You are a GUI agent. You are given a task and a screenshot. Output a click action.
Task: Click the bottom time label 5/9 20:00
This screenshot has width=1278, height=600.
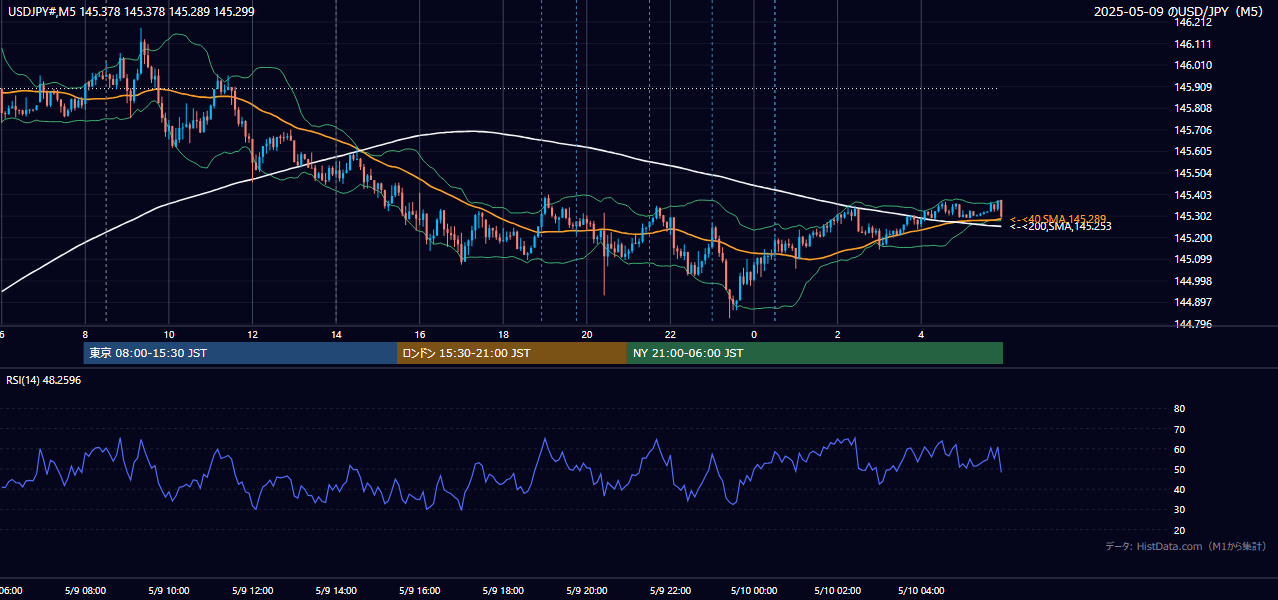click(x=587, y=591)
